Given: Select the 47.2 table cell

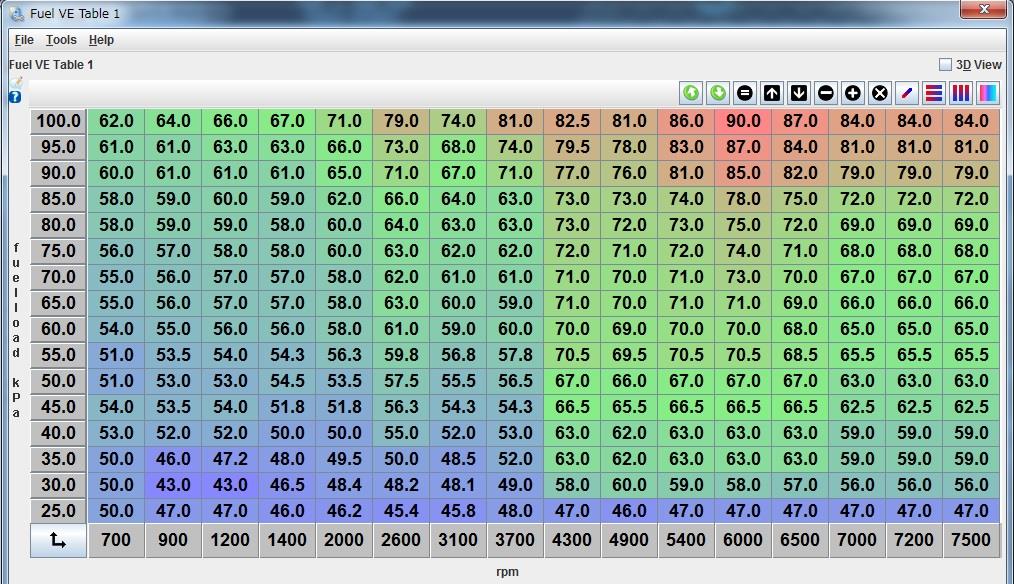Looking at the screenshot, I should tap(230, 459).
